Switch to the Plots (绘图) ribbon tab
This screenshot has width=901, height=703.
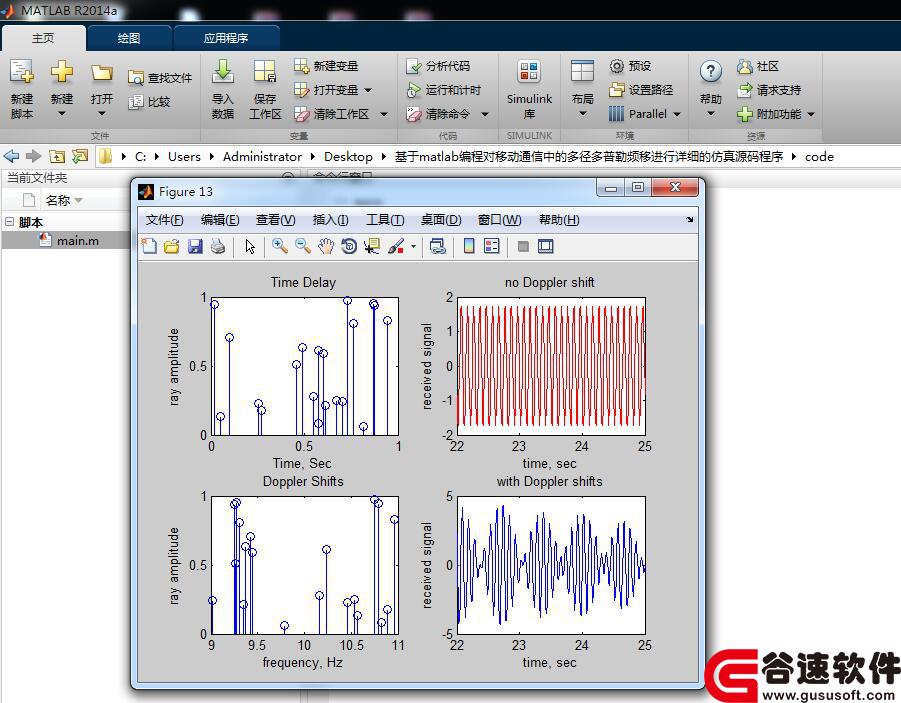click(129, 38)
